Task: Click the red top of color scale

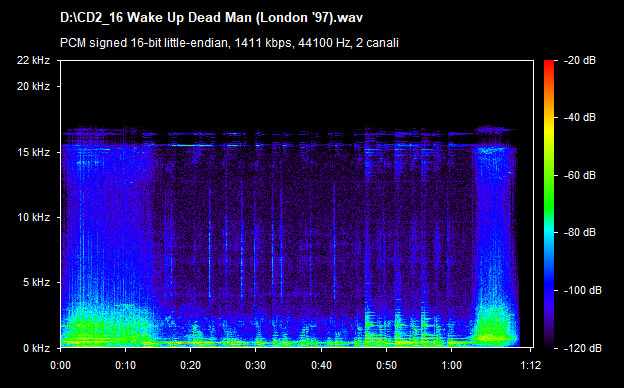Action: click(549, 64)
